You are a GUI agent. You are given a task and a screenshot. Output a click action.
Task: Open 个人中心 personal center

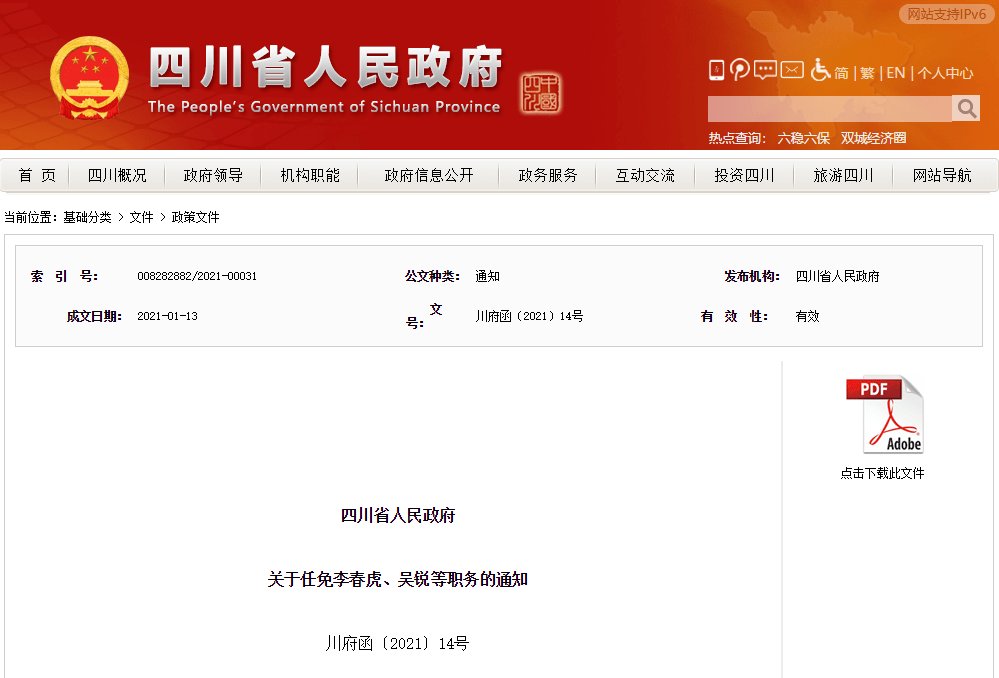[945, 73]
